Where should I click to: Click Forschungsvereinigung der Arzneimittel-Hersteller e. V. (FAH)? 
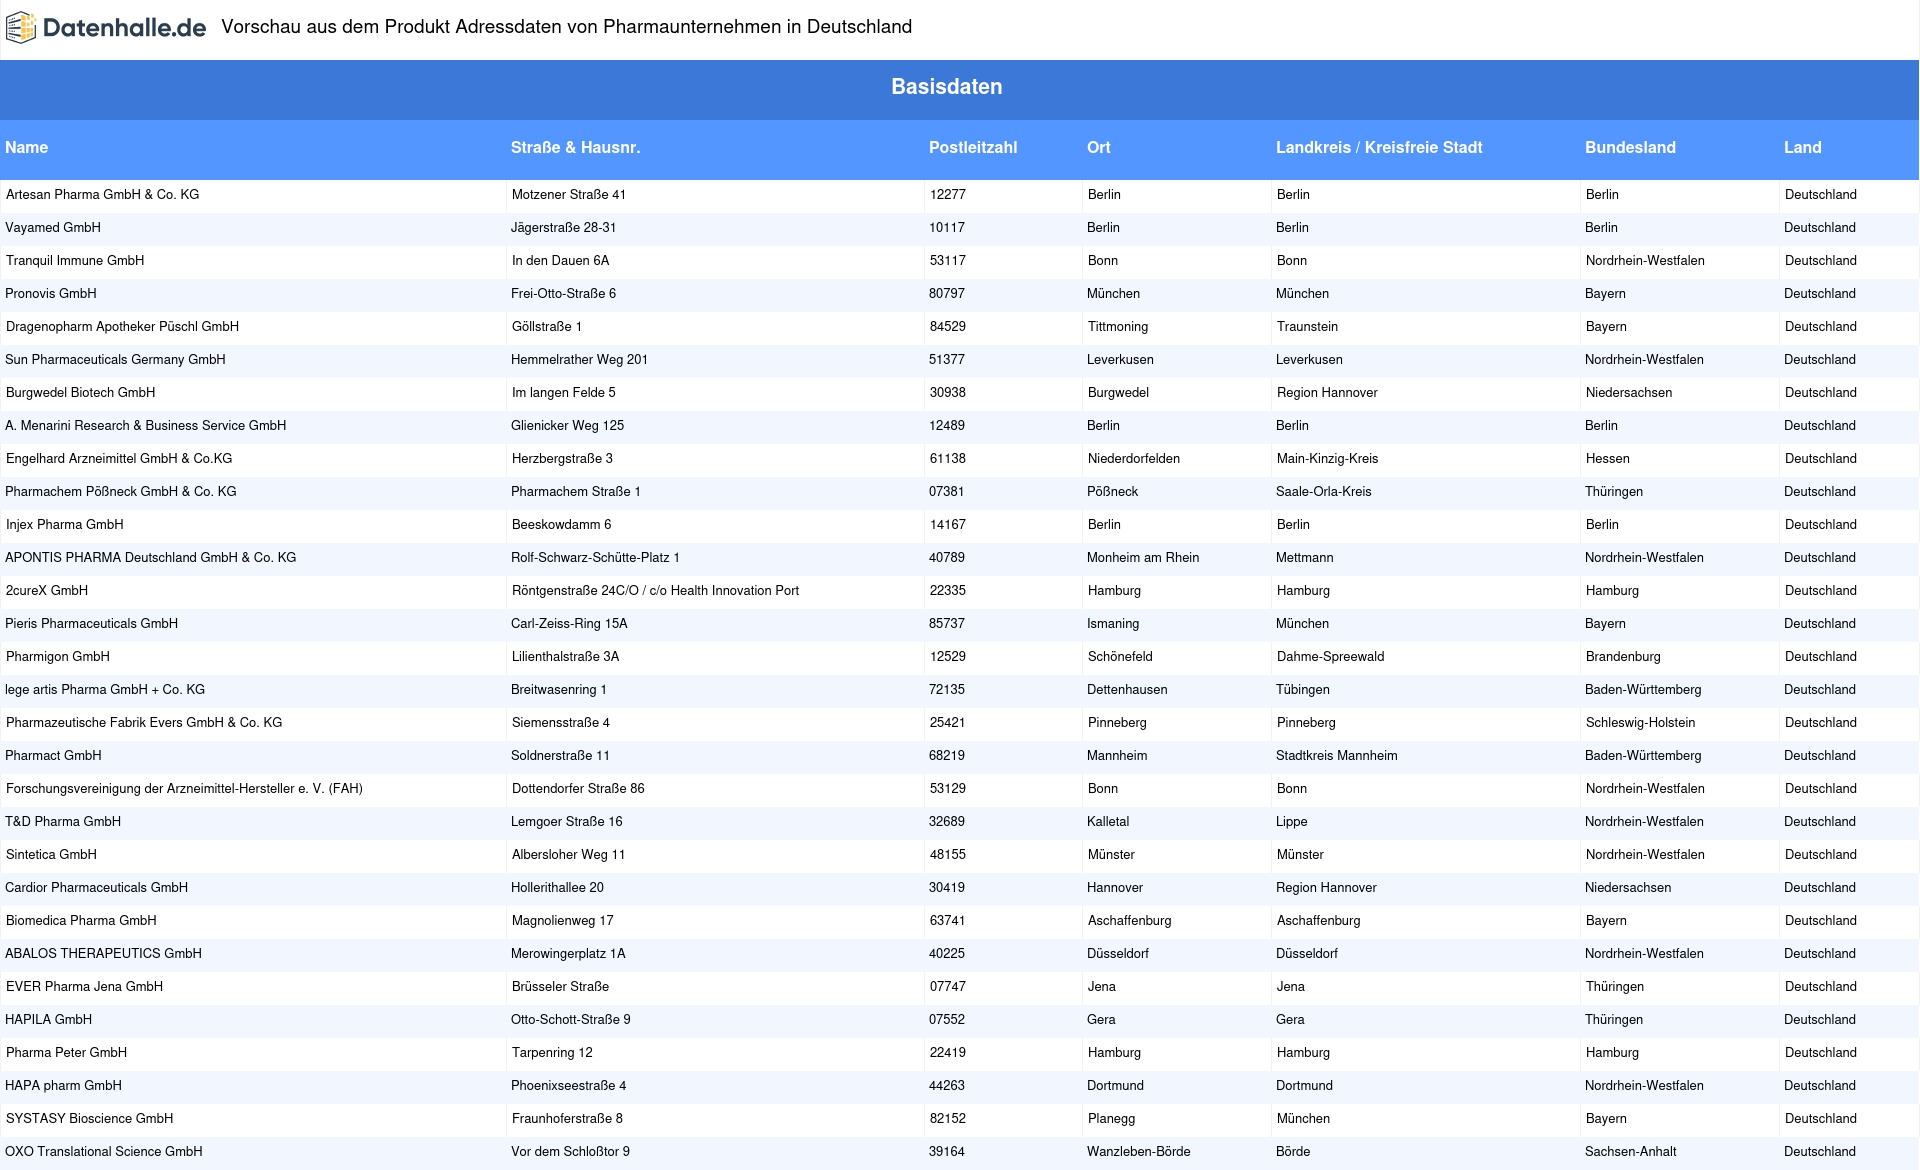(x=185, y=789)
